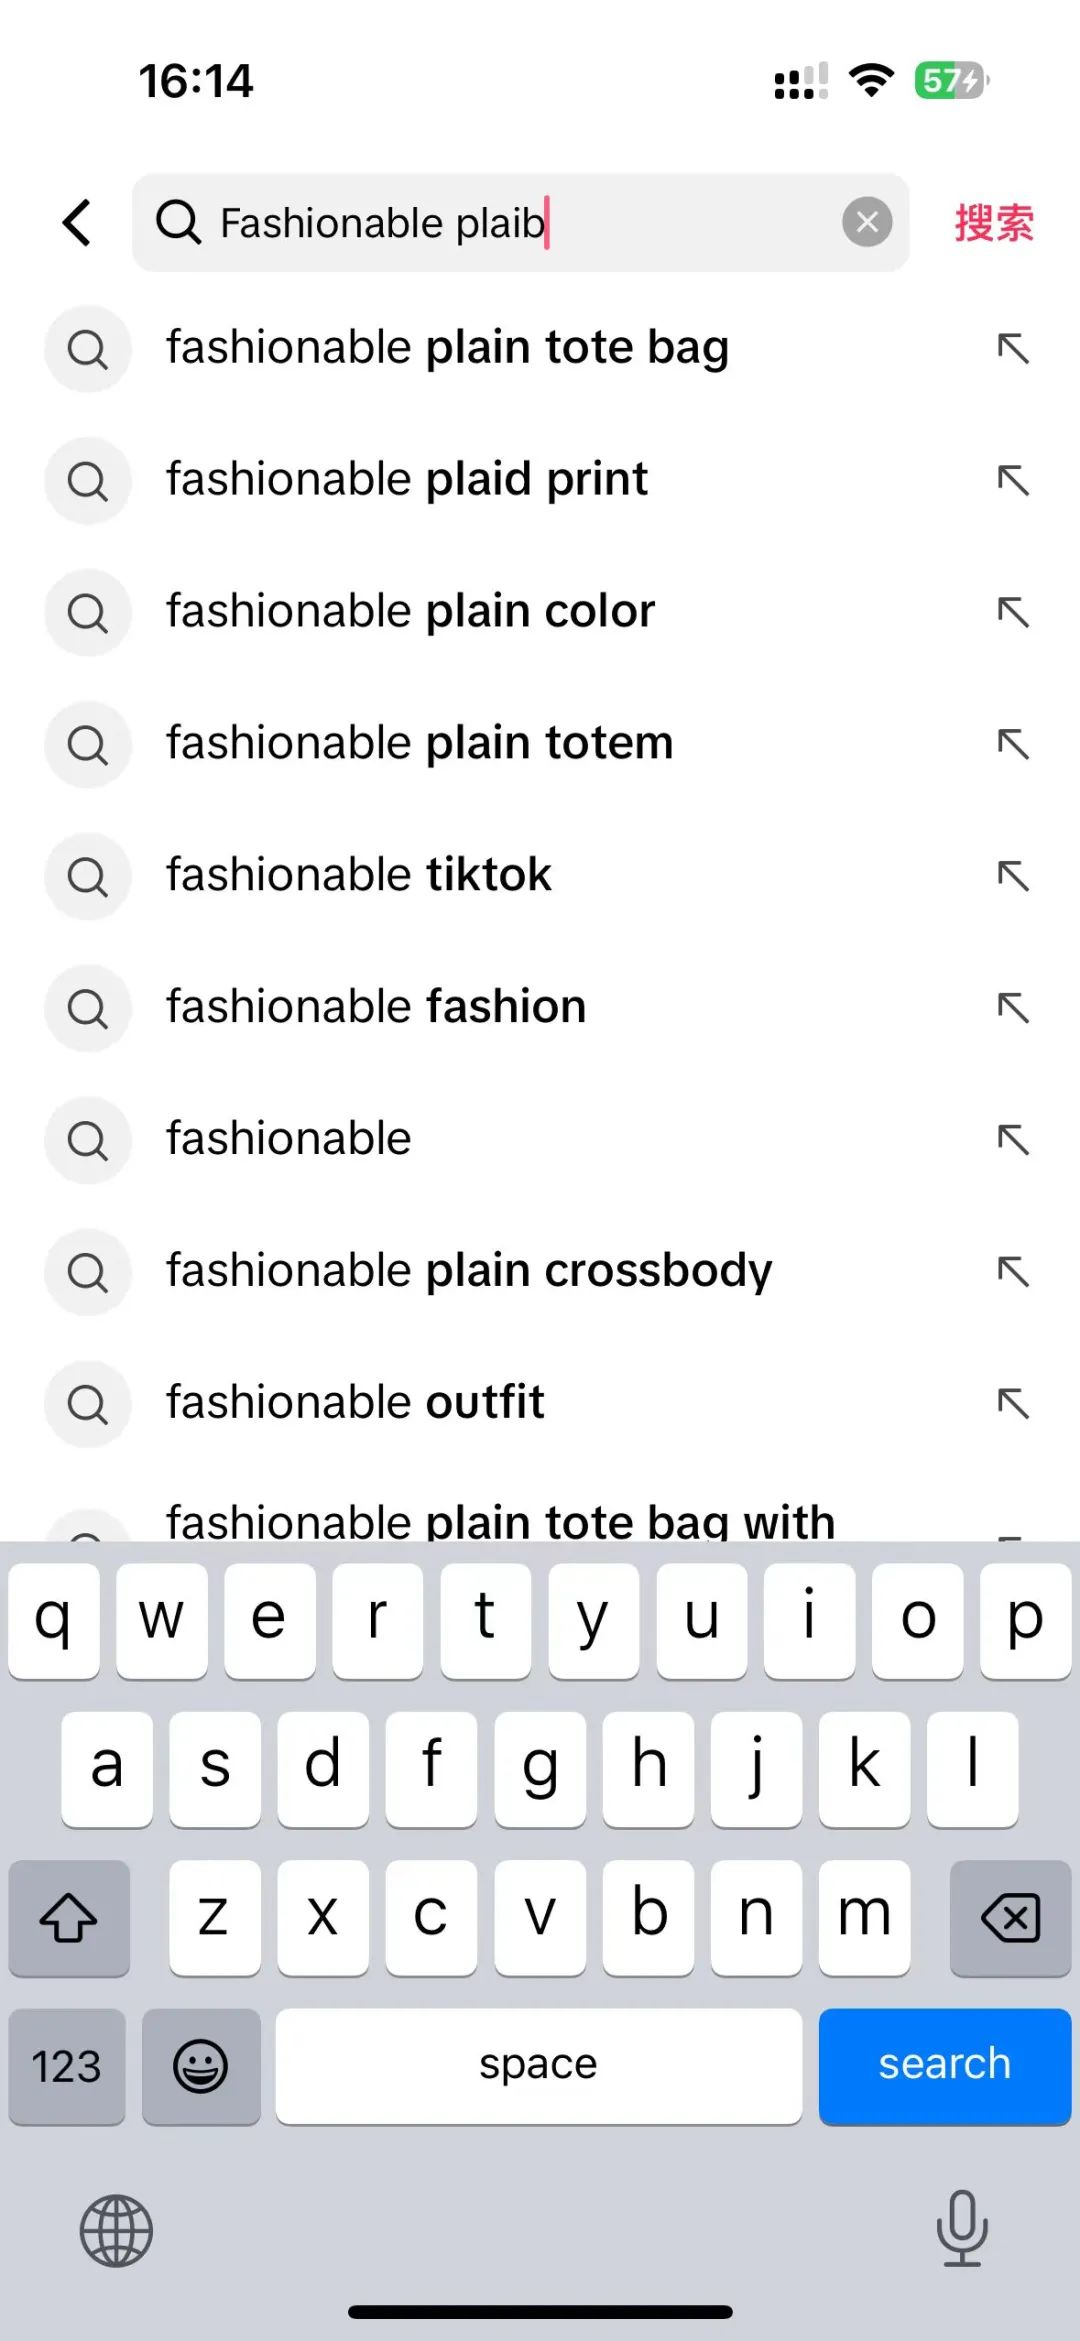Tap arrow beside 'fashionable plain color'
Image resolution: width=1080 pixels, height=2341 pixels.
pyautogui.click(x=1013, y=612)
